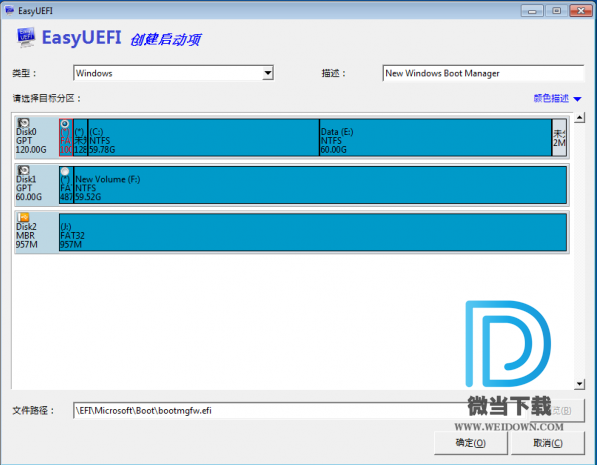Click the 取消(C) button

coord(548,443)
